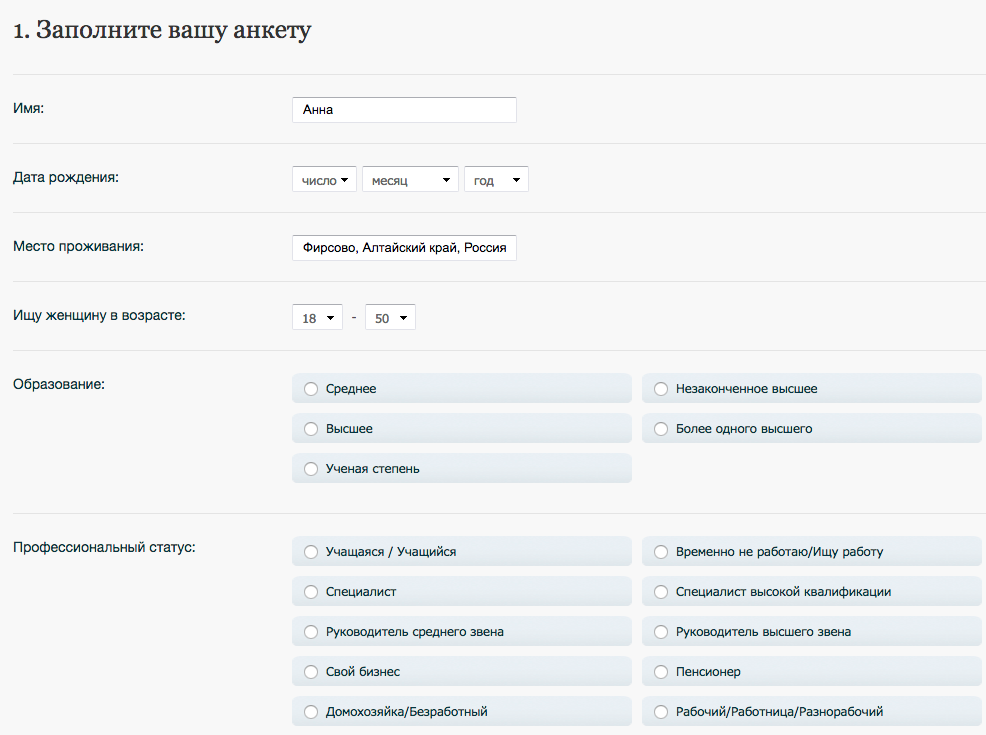This screenshot has width=986, height=735.
Task: Open the месяц birth month dropdown
Action: pyautogui.click(x=410, y=179)
